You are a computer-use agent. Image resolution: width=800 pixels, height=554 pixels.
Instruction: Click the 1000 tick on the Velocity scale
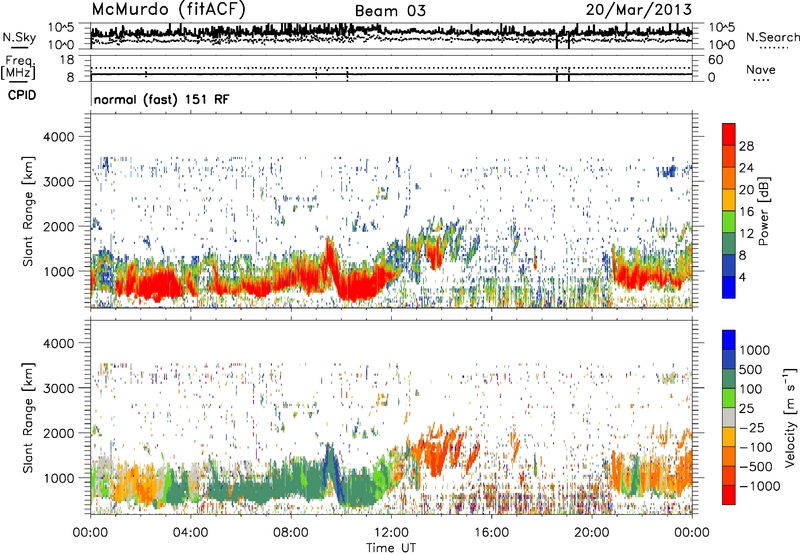tap(754, 350)
